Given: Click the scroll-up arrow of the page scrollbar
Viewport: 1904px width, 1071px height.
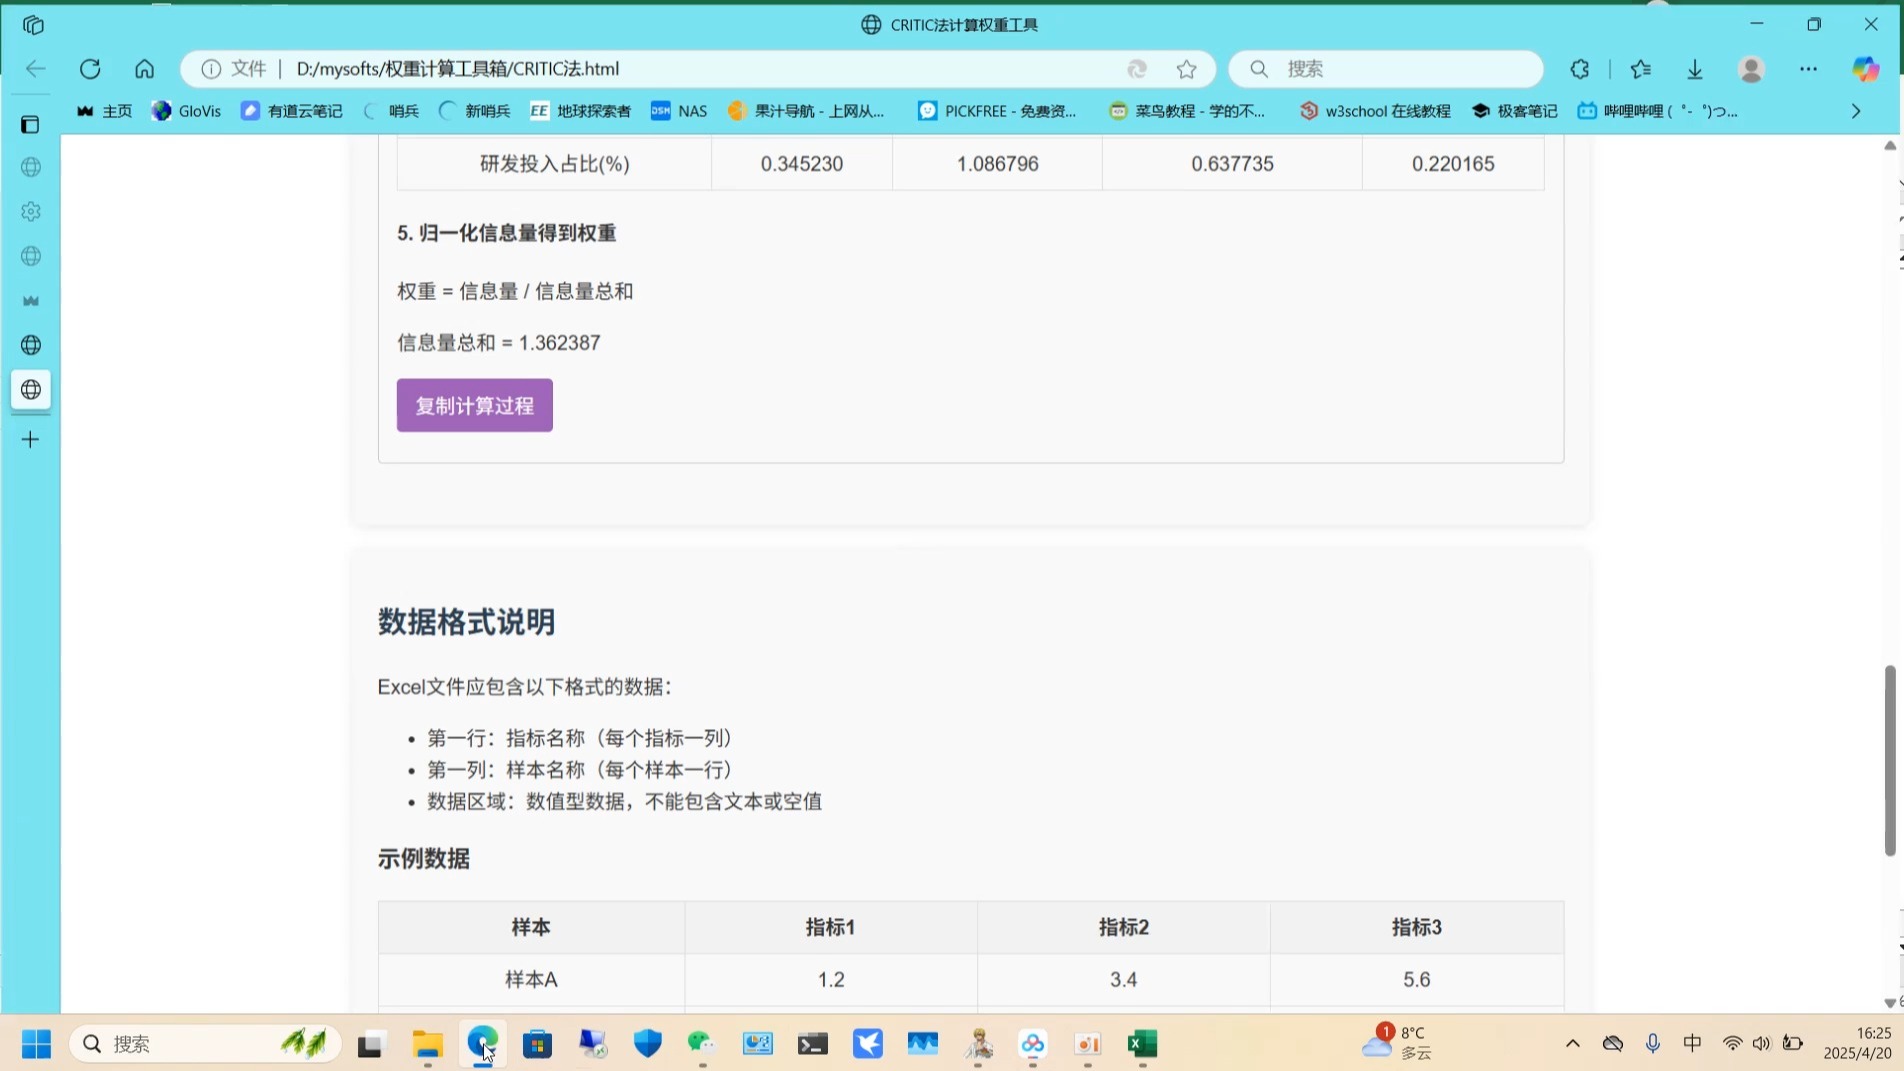Looking at the screenshot, I should (x=1889, y=146).
